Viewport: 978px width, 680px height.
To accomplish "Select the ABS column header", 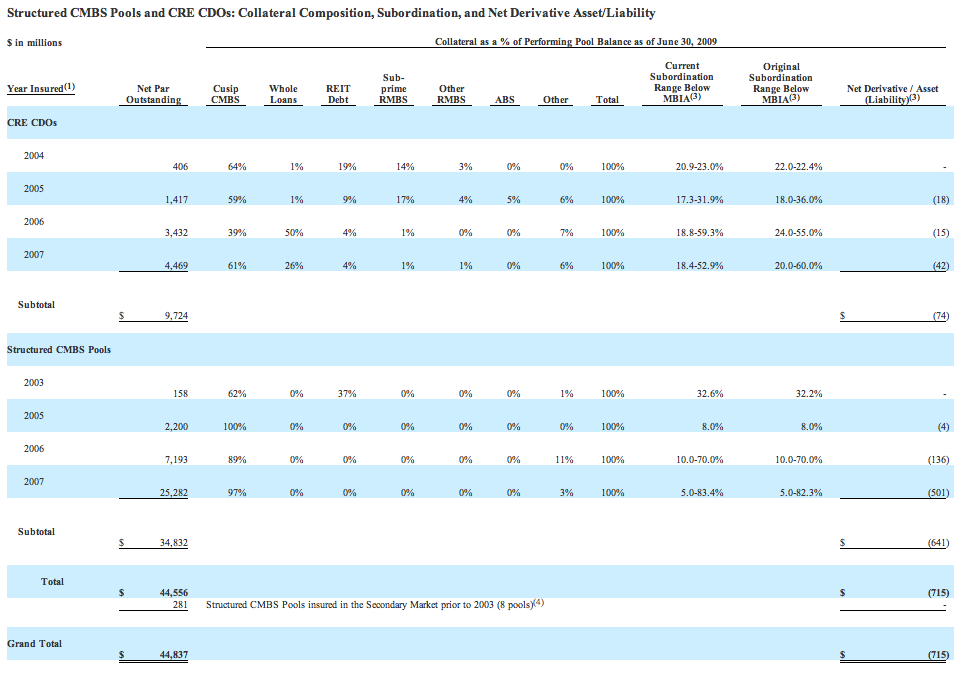I will click(x=505, y=100).
